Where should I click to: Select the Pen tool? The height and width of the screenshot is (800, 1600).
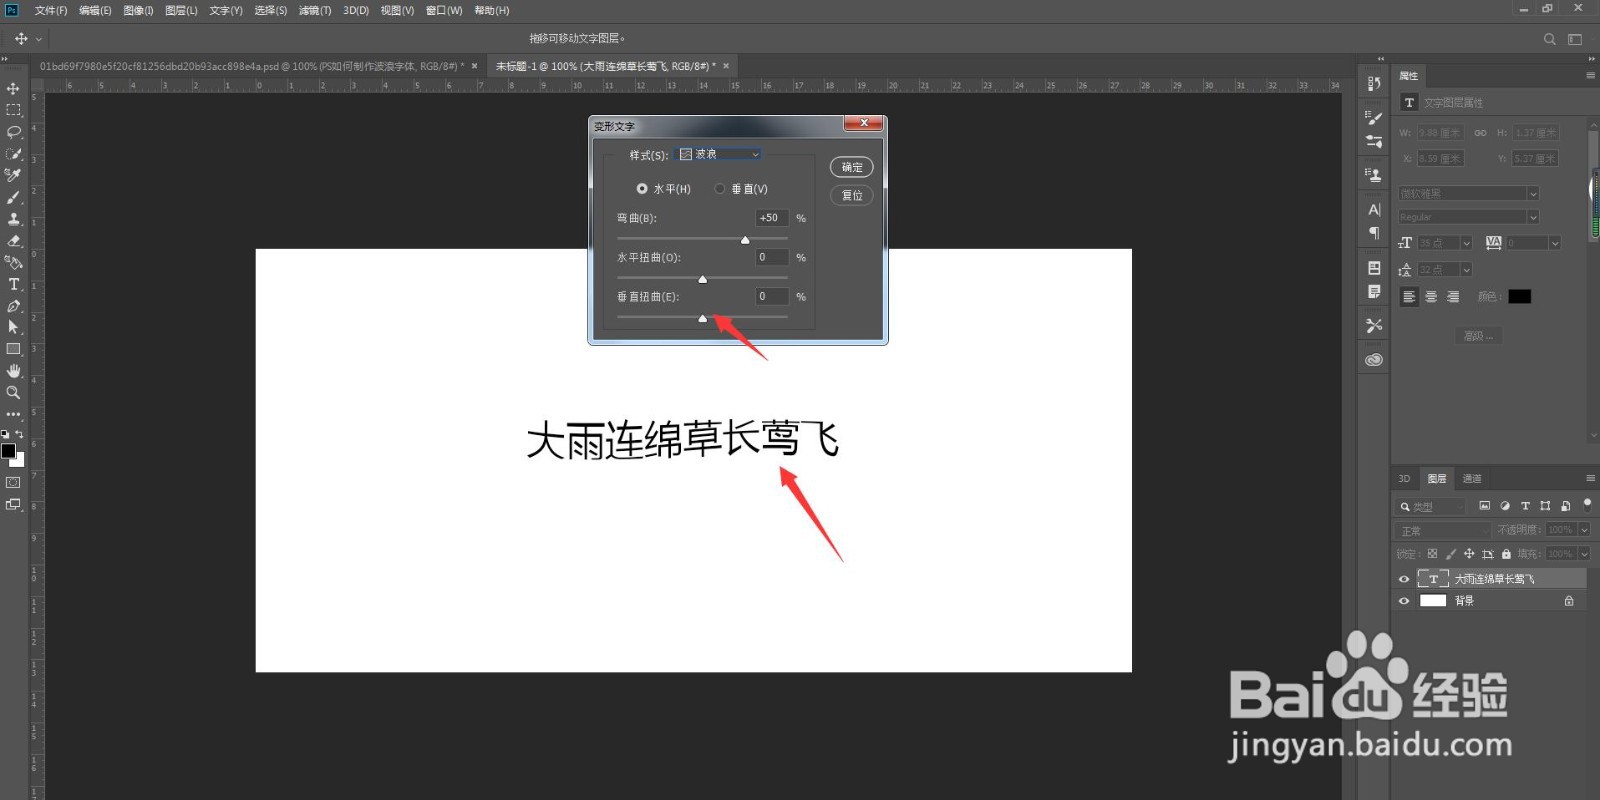click(x=13, y=306)
